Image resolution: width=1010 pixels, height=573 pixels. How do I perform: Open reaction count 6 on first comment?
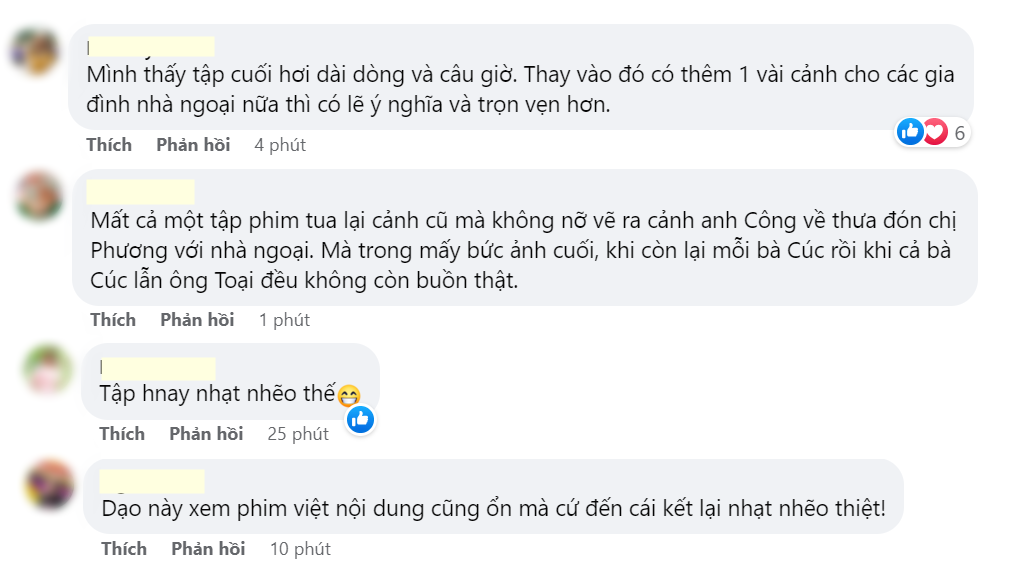pyautogui.click(x=959, y=133)
